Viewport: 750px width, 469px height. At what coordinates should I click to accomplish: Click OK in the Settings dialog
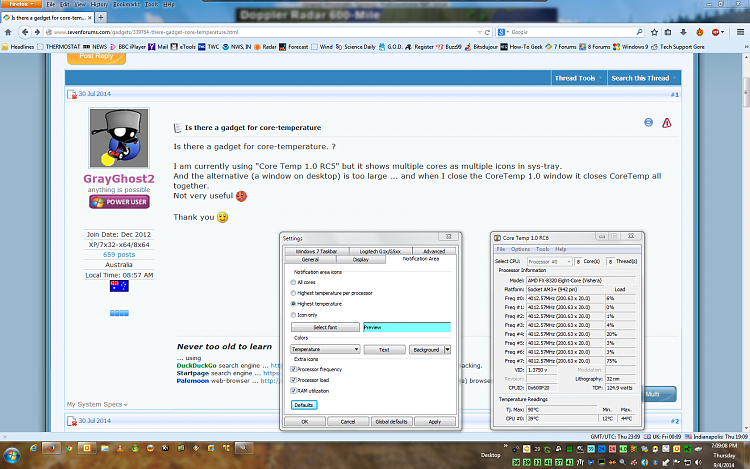tap(305, 422)
